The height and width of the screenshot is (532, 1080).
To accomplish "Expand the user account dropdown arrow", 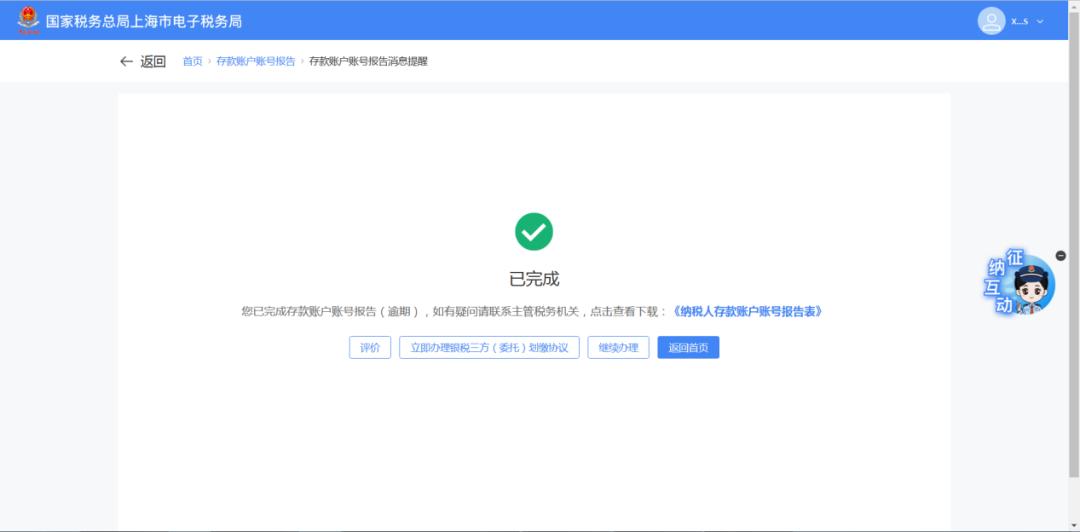I will tap(1040, 21).
